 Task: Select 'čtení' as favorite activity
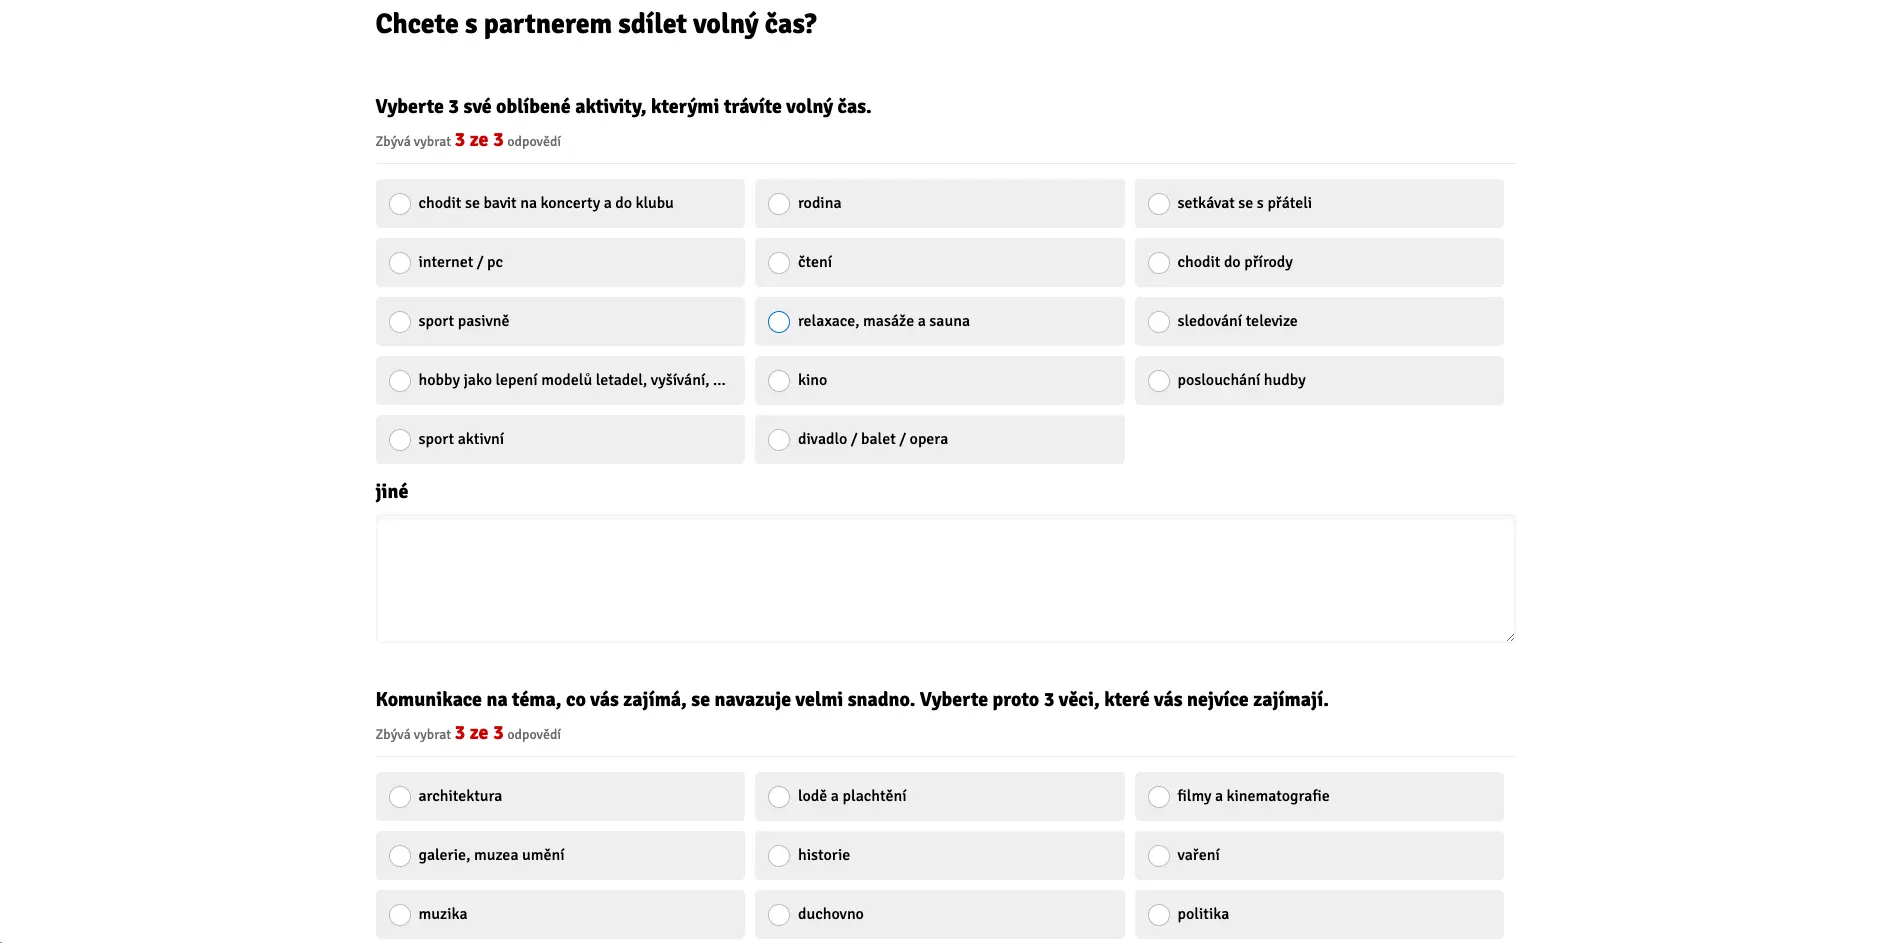(939, 262)
